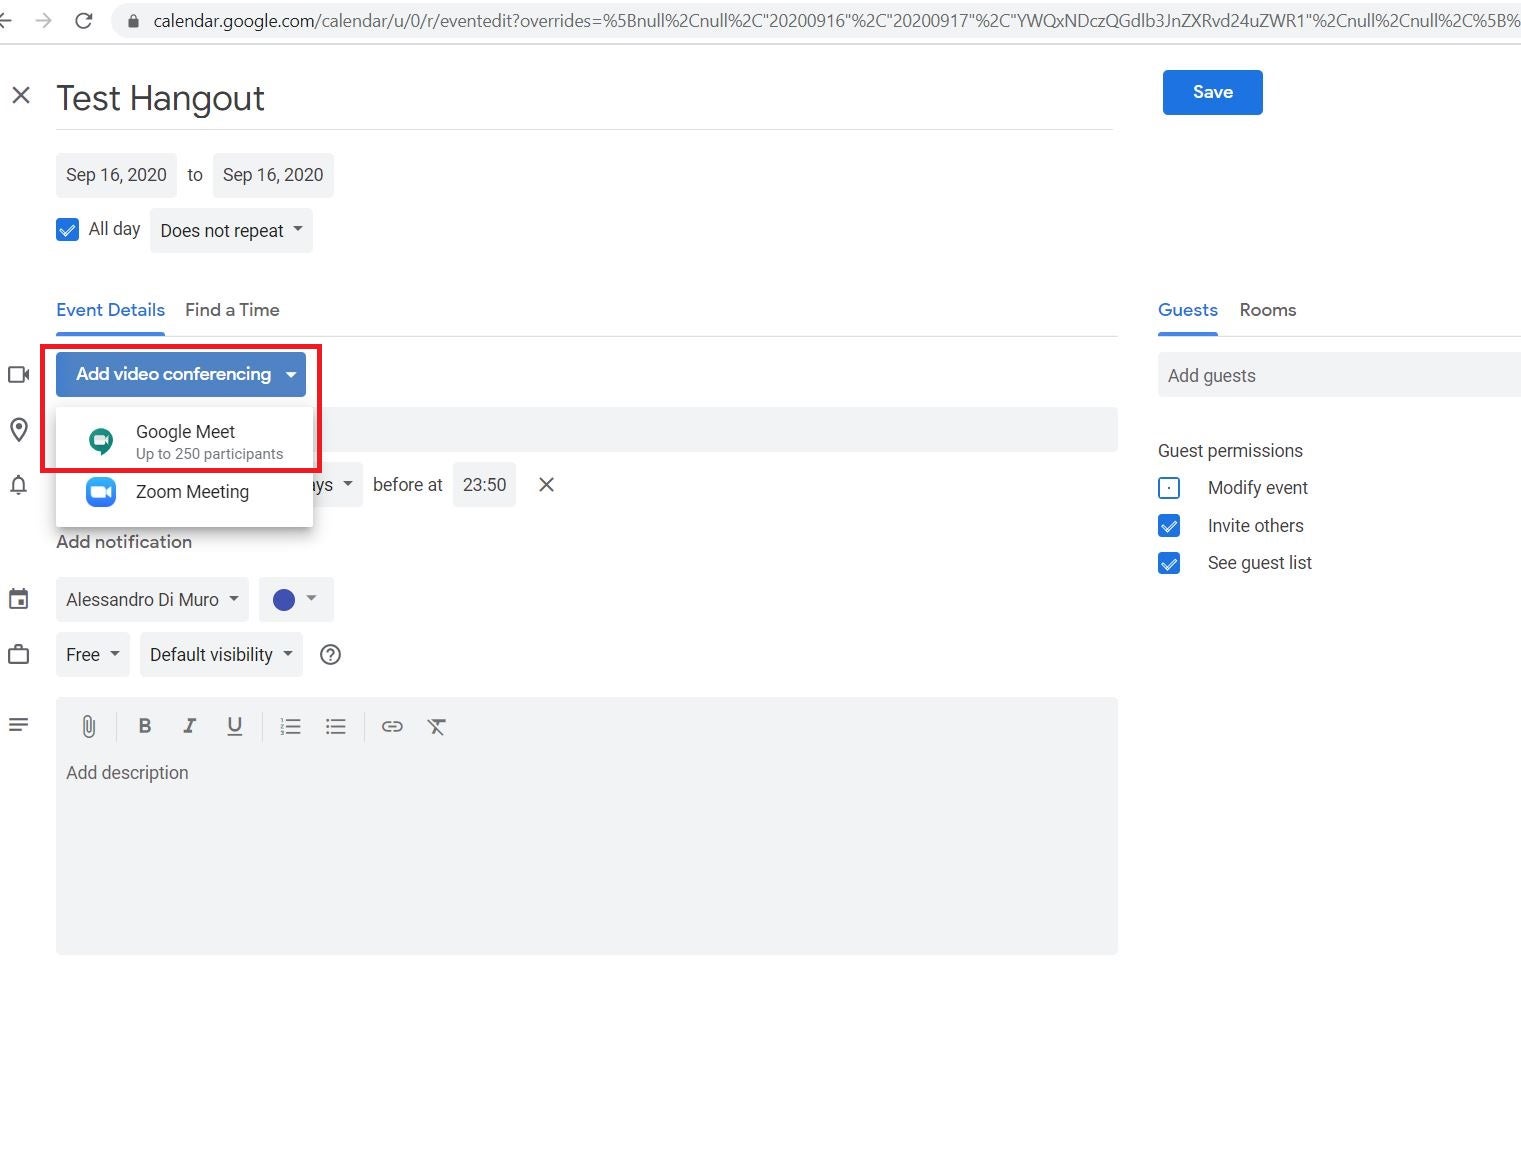The height and width of the screenshot is (1166, 1521).
Task: Open the Free availability dropdown
Action: pyautogui.click(x=93, y=655)
